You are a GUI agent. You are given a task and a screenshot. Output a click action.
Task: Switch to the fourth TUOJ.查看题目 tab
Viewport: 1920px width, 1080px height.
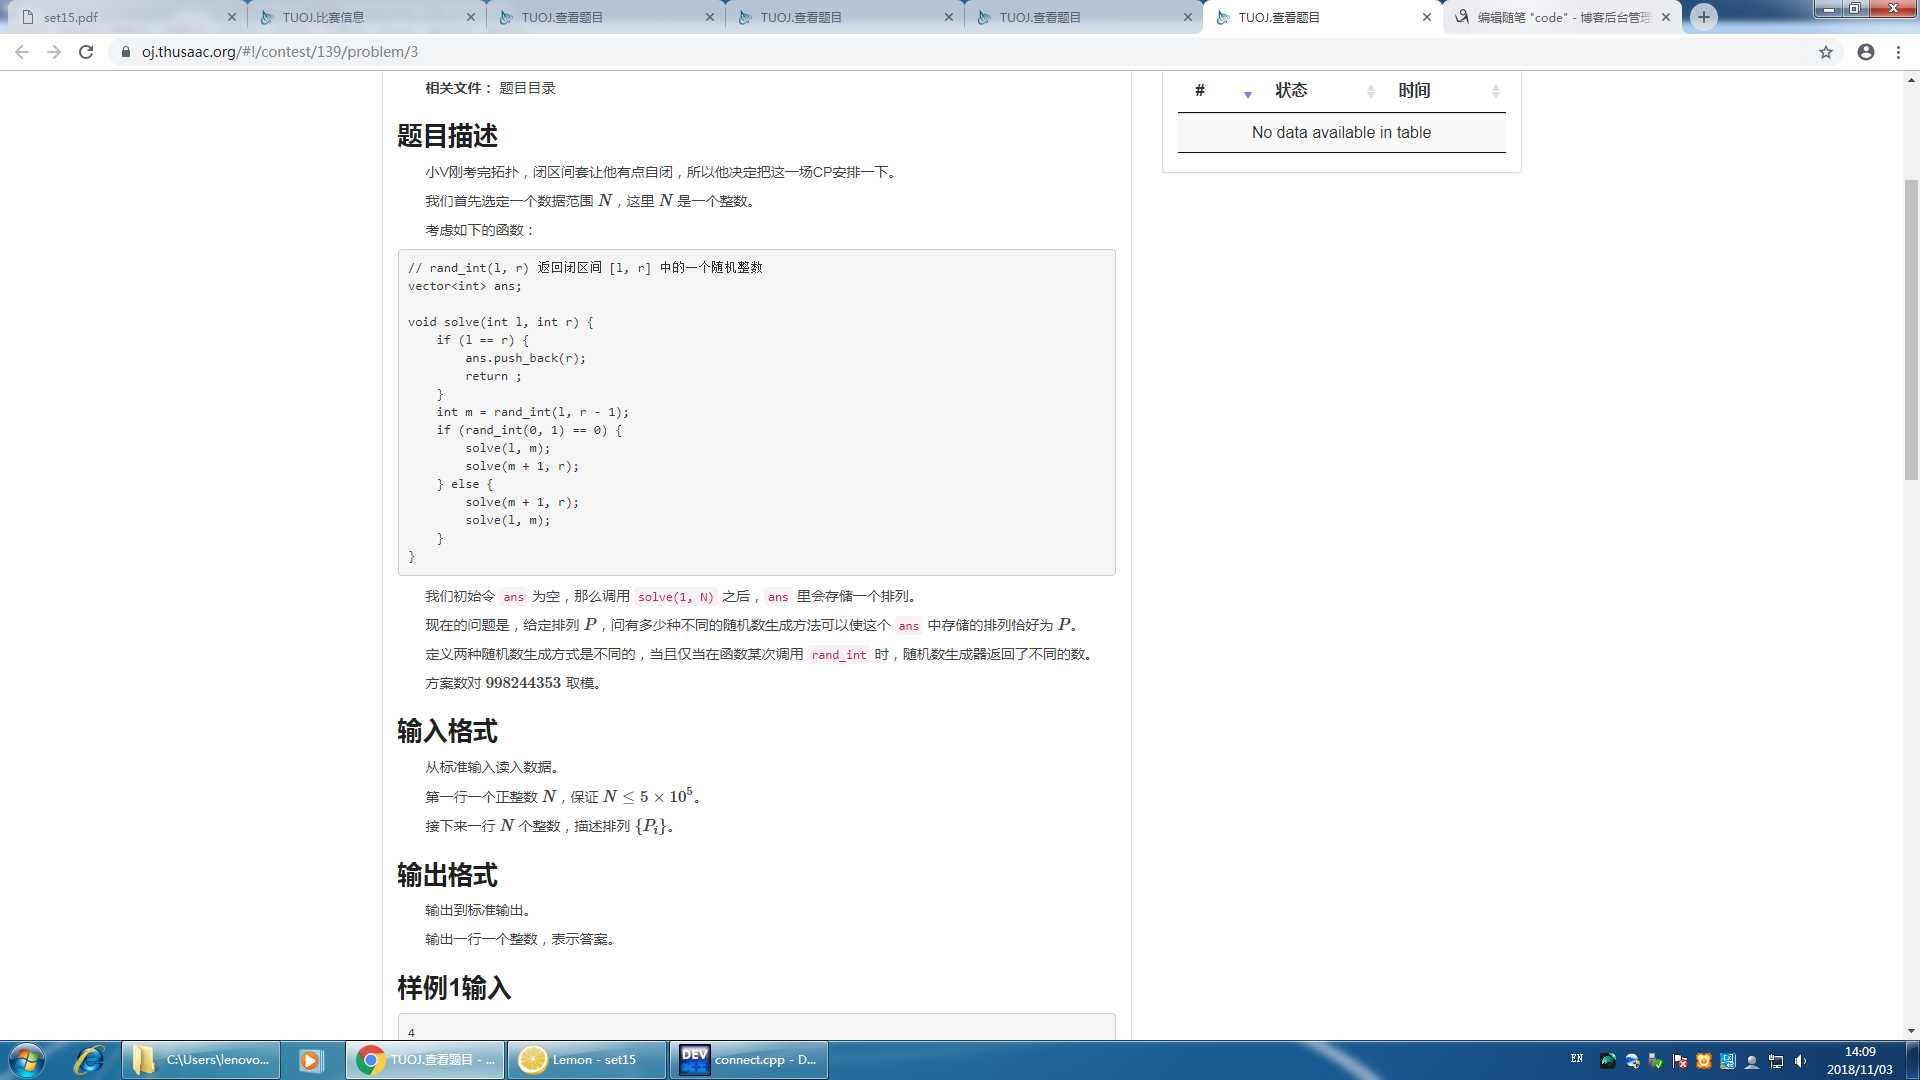(x=1322, y=17)
